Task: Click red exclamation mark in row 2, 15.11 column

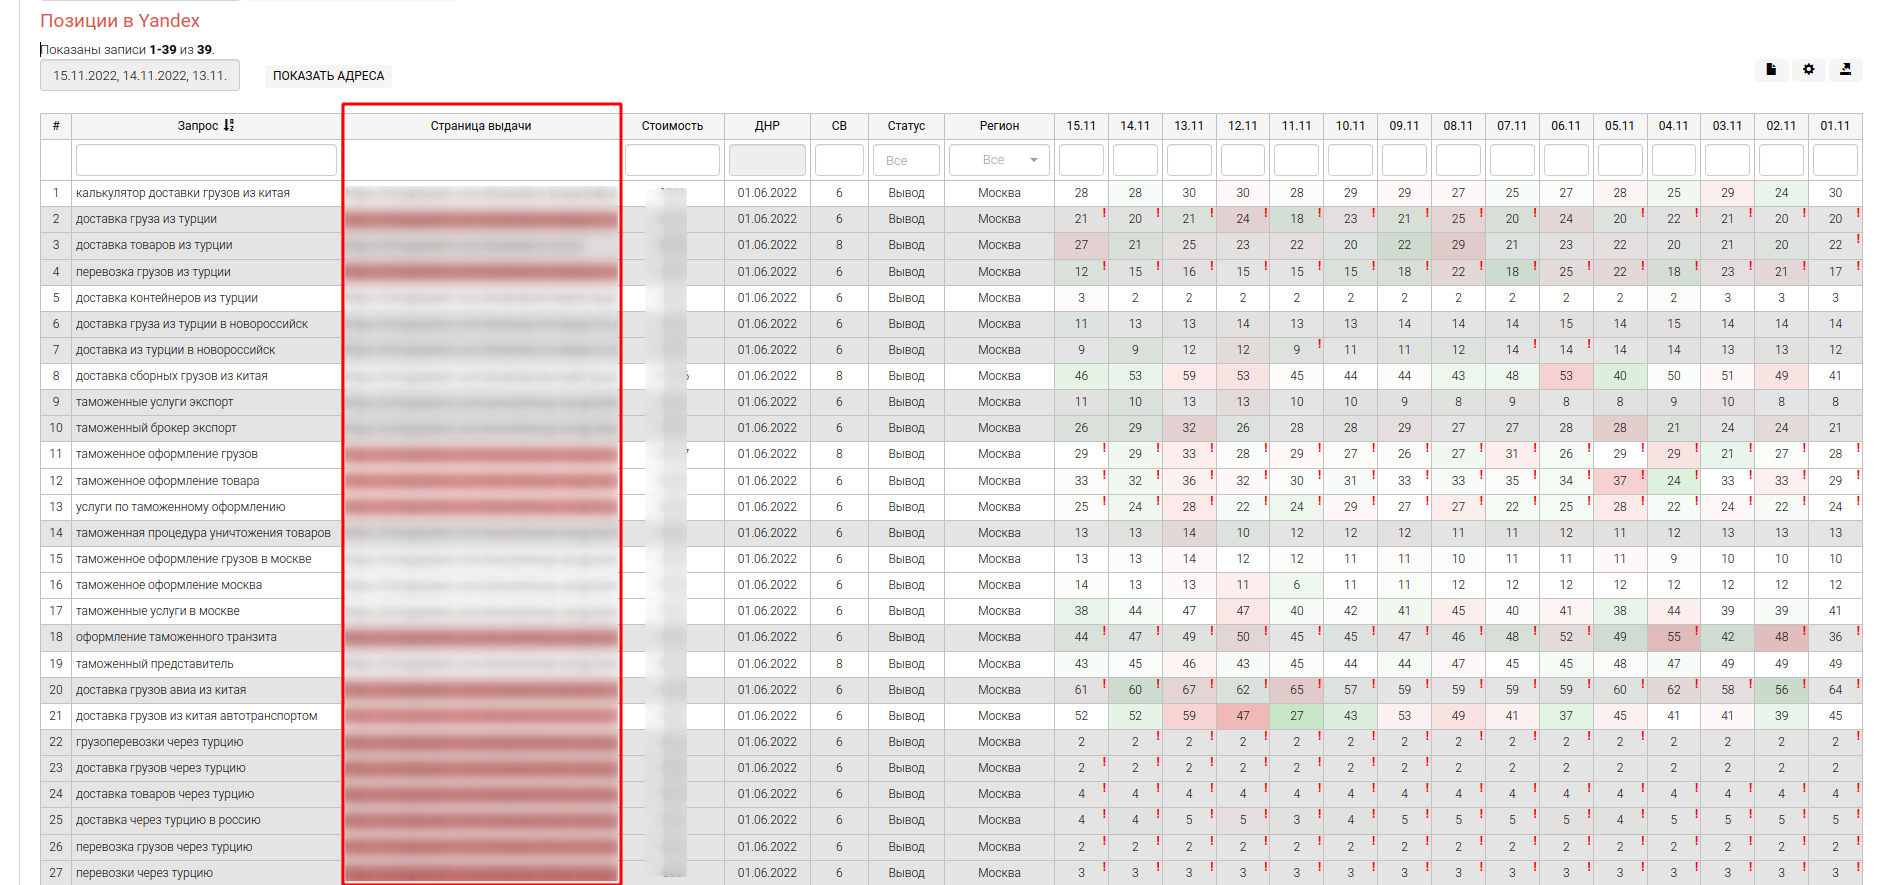Action: [1104, 213]
